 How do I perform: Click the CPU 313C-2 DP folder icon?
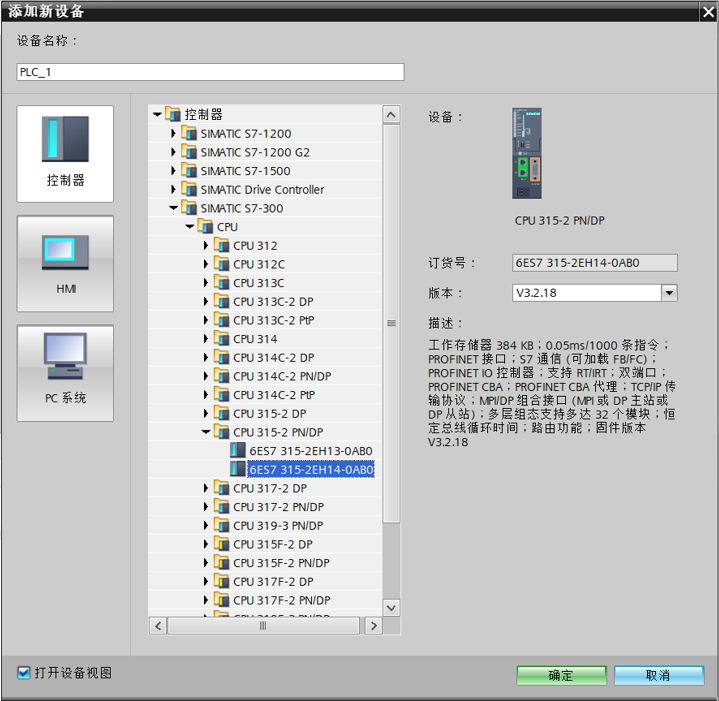click(x=221, y=302)
